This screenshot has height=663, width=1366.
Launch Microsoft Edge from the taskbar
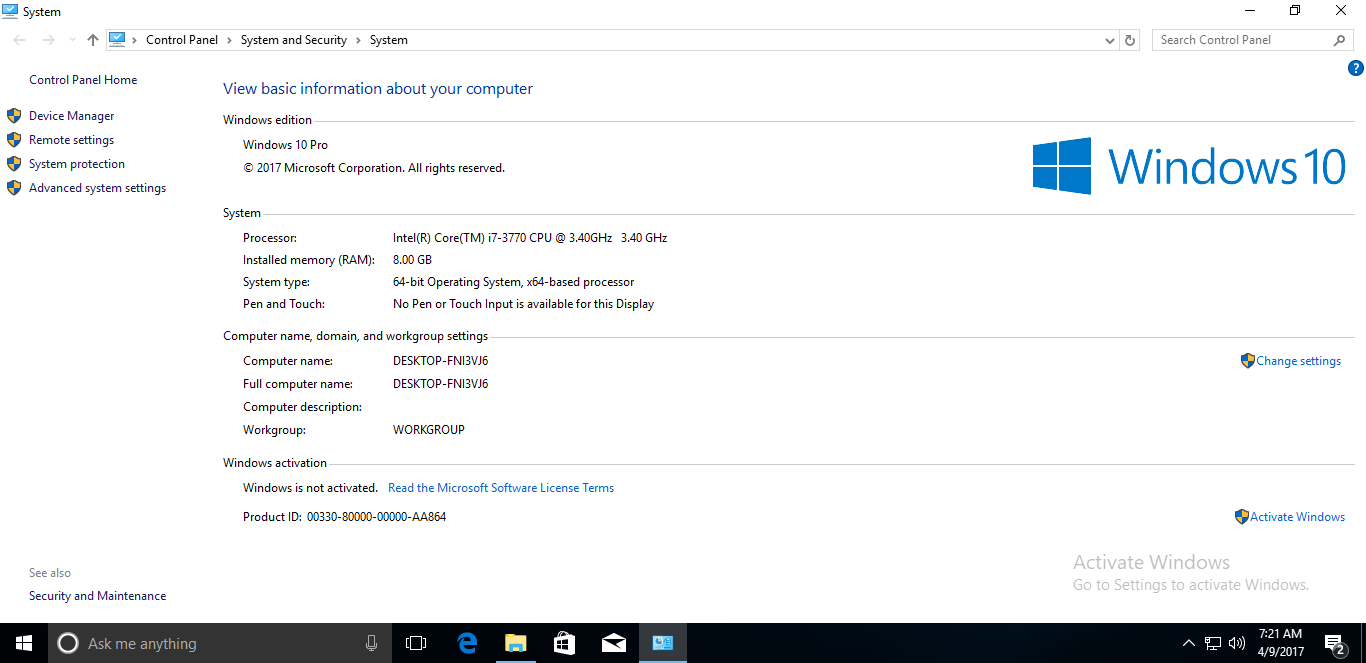[x=467, y=643]
